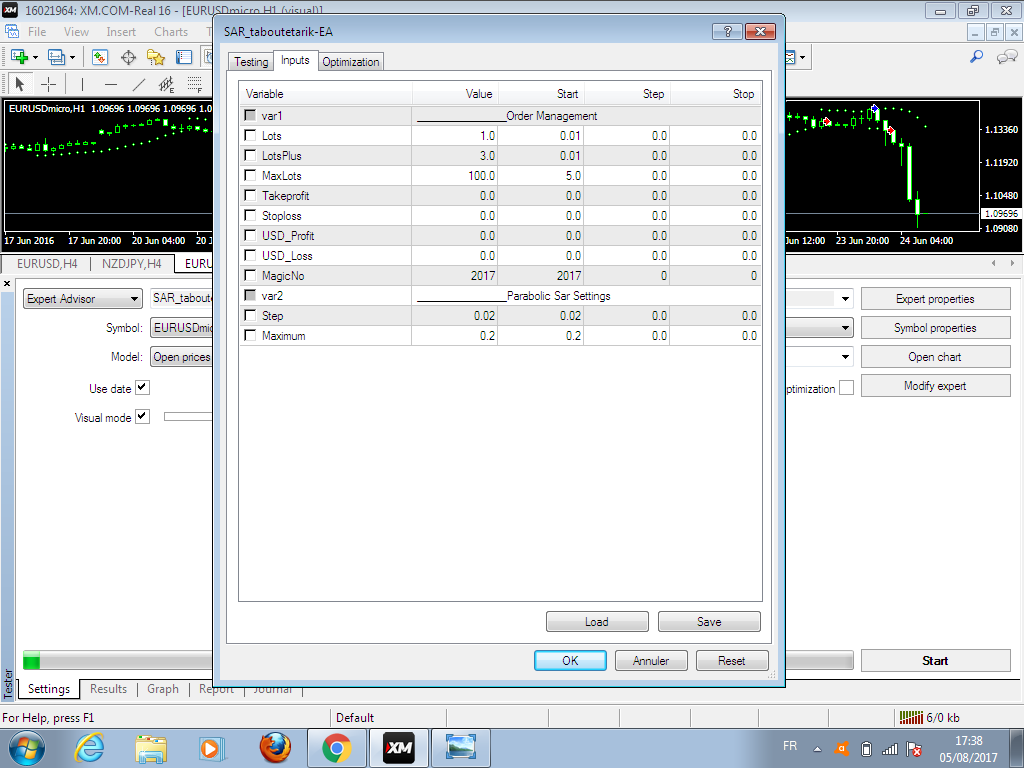Click OK to confirm the inputs
Image resolution: width=1024 pixels, height=768 pixels.
[570, 661]
